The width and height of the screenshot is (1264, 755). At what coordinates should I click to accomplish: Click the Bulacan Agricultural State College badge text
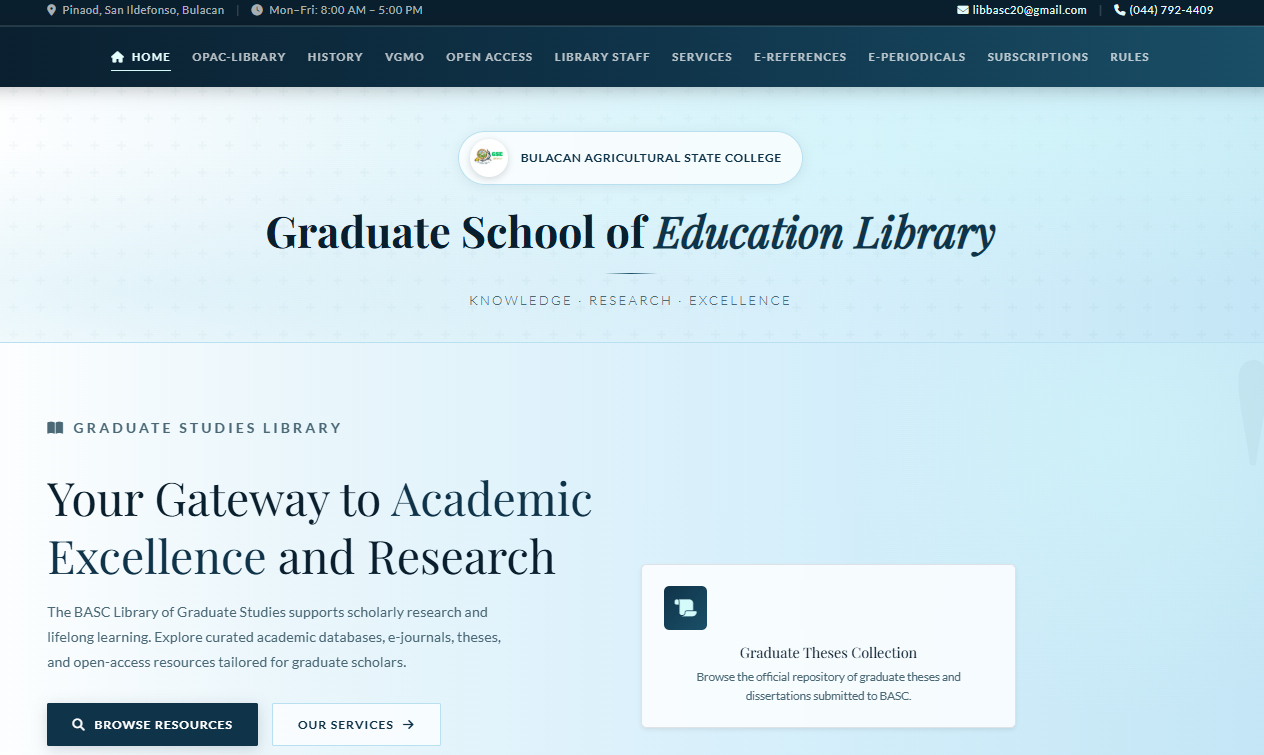[x=651, y=158]
